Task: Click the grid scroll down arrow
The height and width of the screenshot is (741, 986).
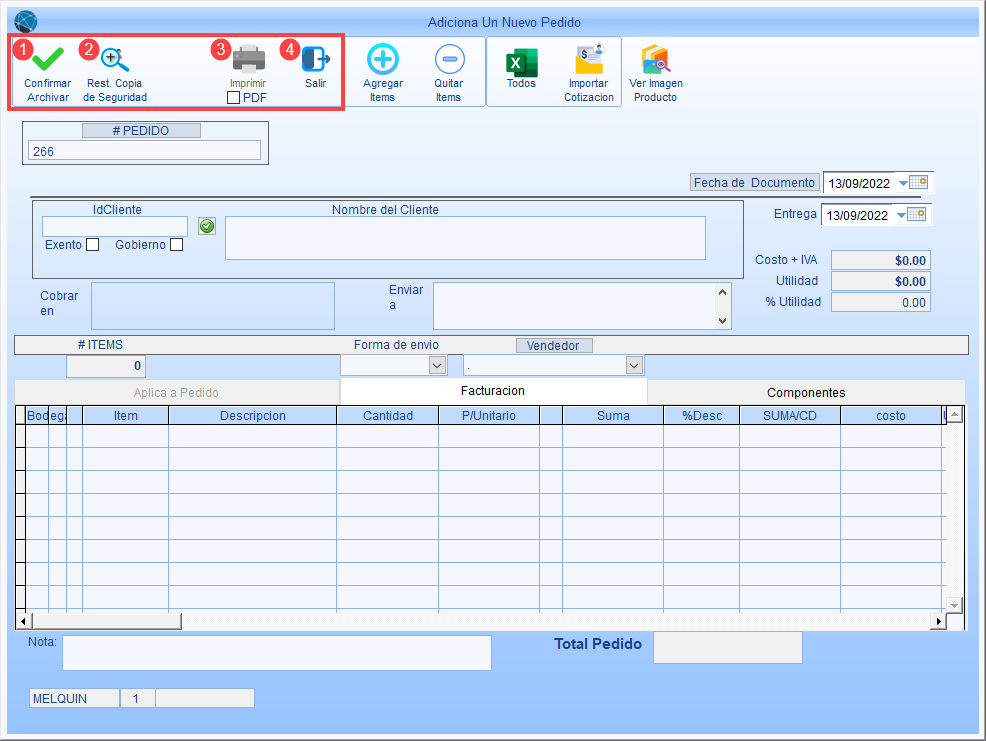Action: 955,605
